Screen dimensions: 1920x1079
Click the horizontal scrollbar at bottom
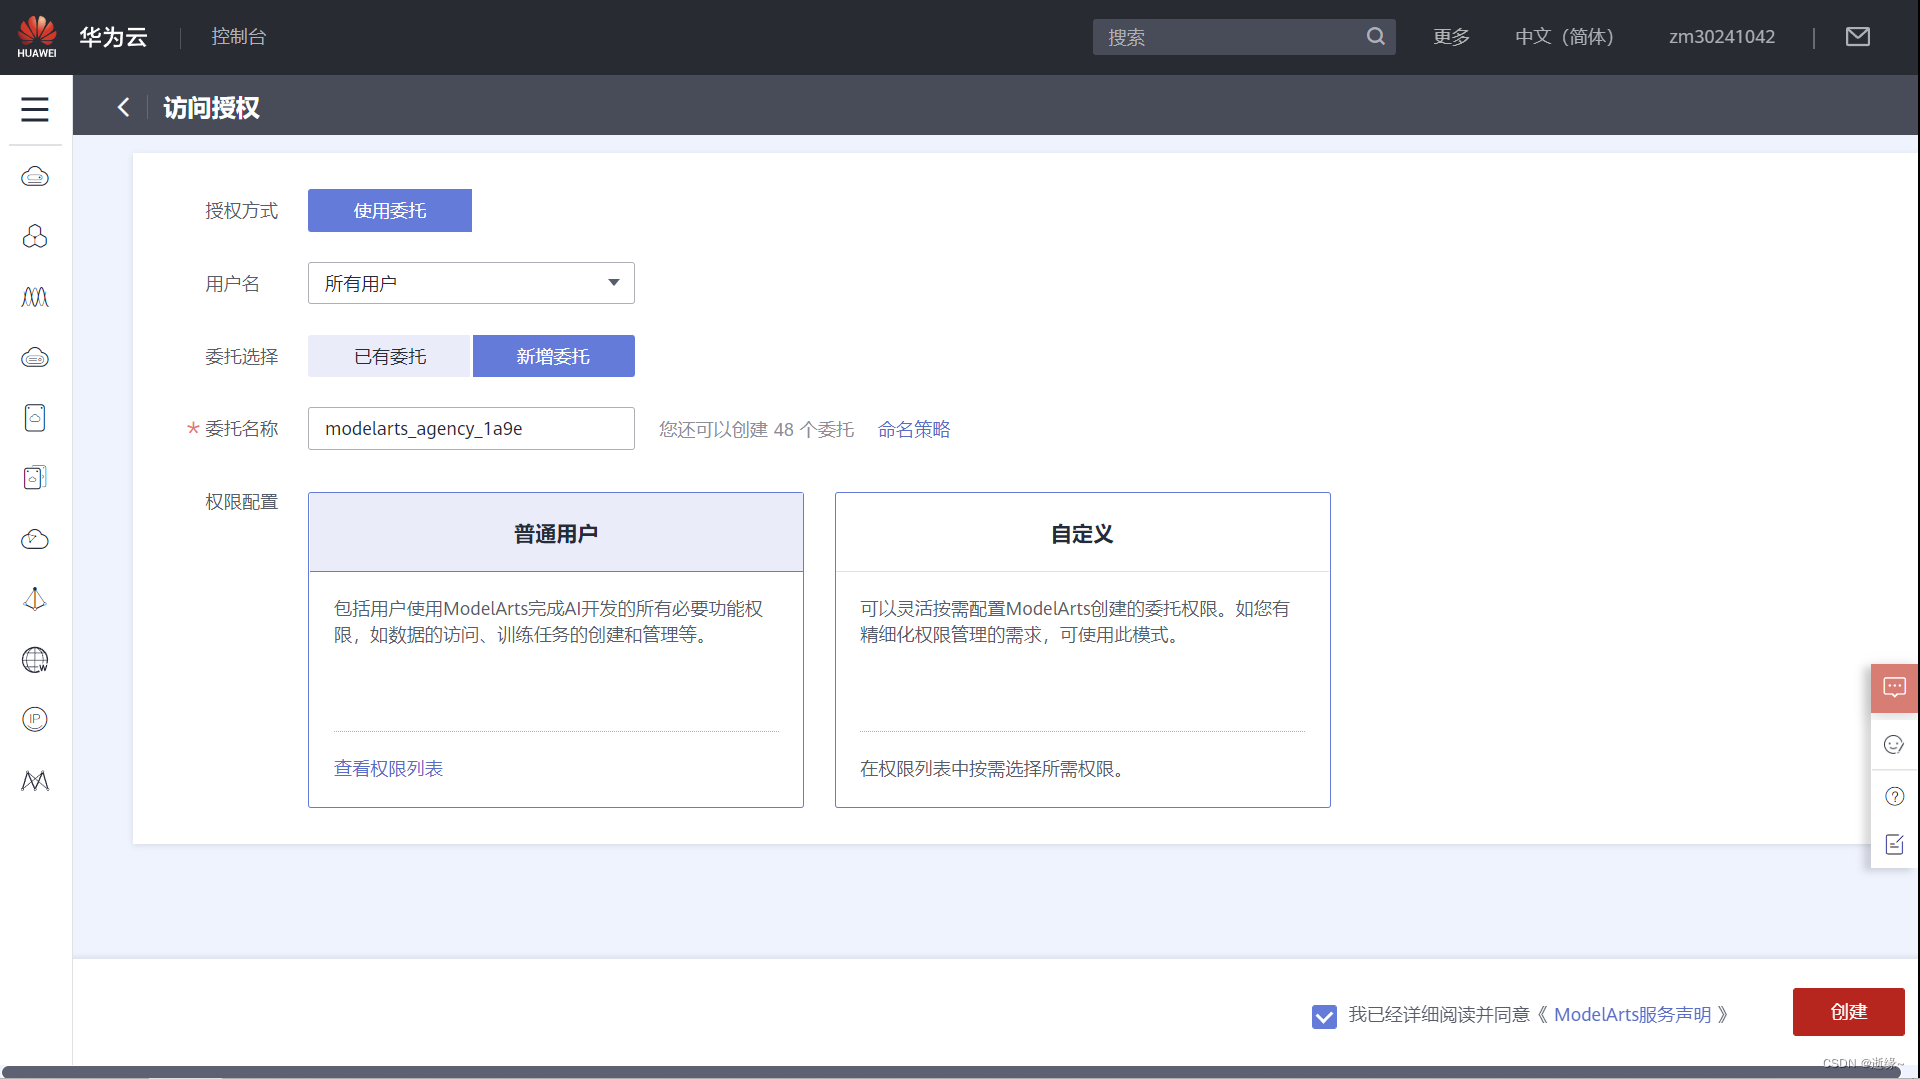click(950, 1072)
